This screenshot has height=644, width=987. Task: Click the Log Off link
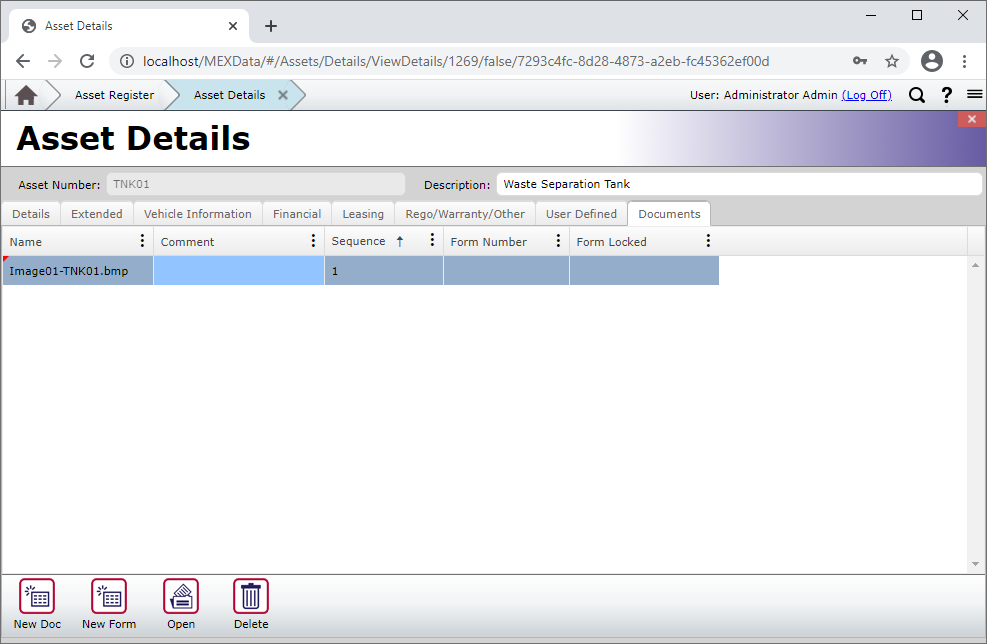click(x=866, y=94)
